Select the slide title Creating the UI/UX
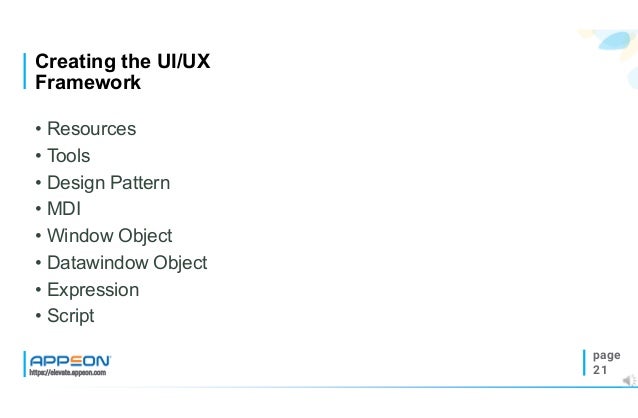Viewport: 638px width, 418px height. point(122,63)
